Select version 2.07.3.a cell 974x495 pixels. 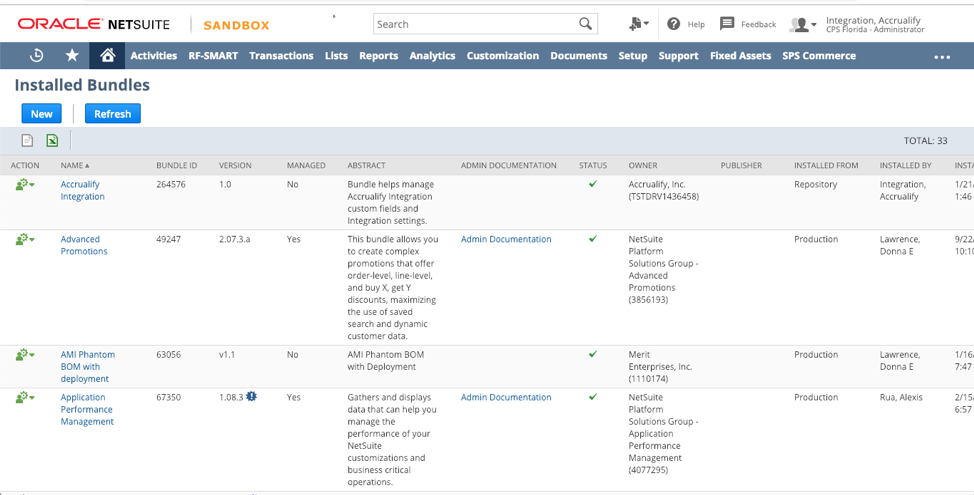coord(234,239)
